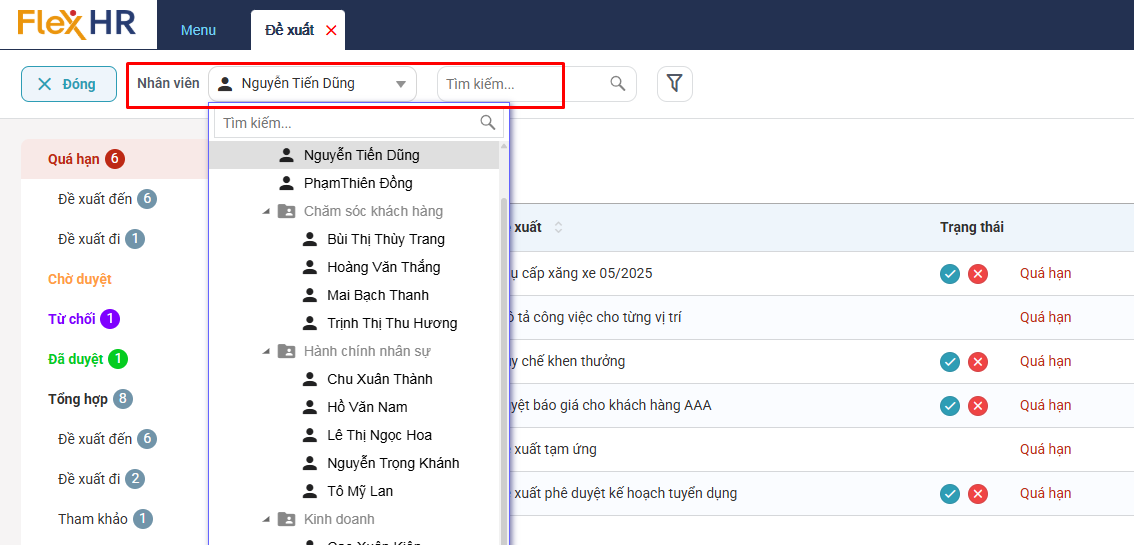This screenshot has width=1134, height=545.
Task: Reject the kế hoạch tuyển dụng proposal
Action: coord(978,494)
